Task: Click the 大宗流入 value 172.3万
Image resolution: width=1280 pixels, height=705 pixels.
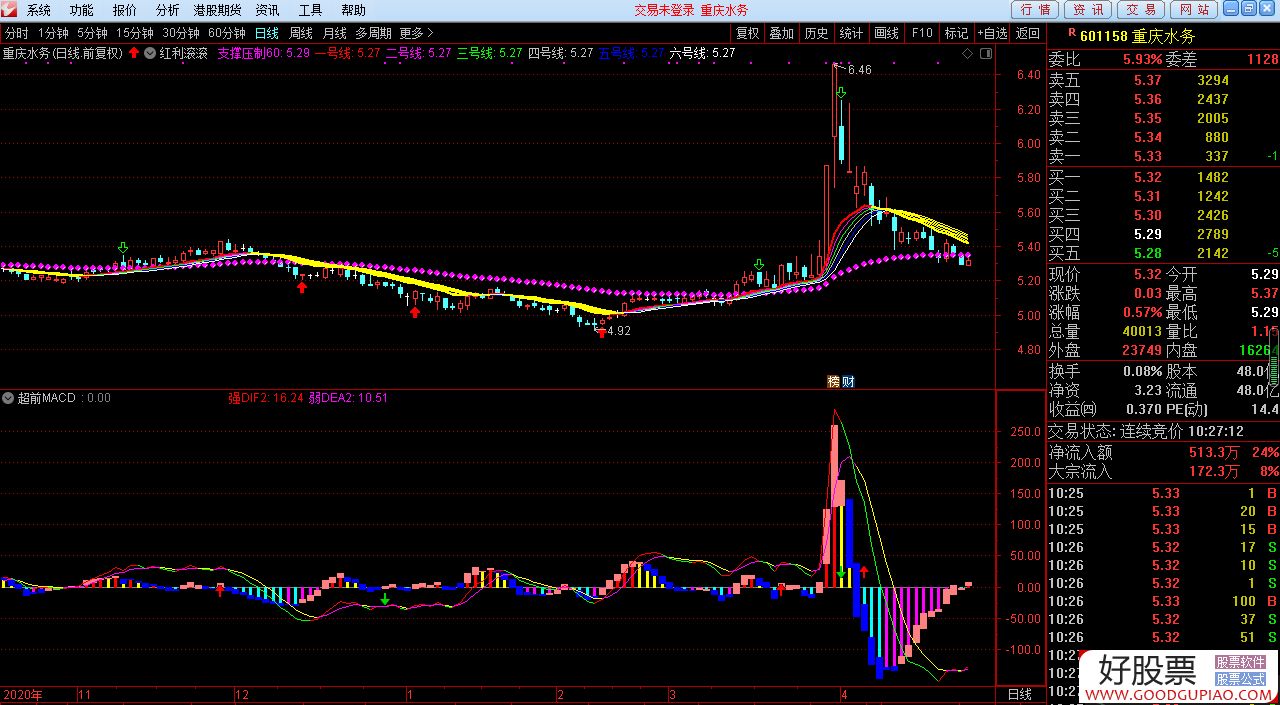Action: point(1214,471)
